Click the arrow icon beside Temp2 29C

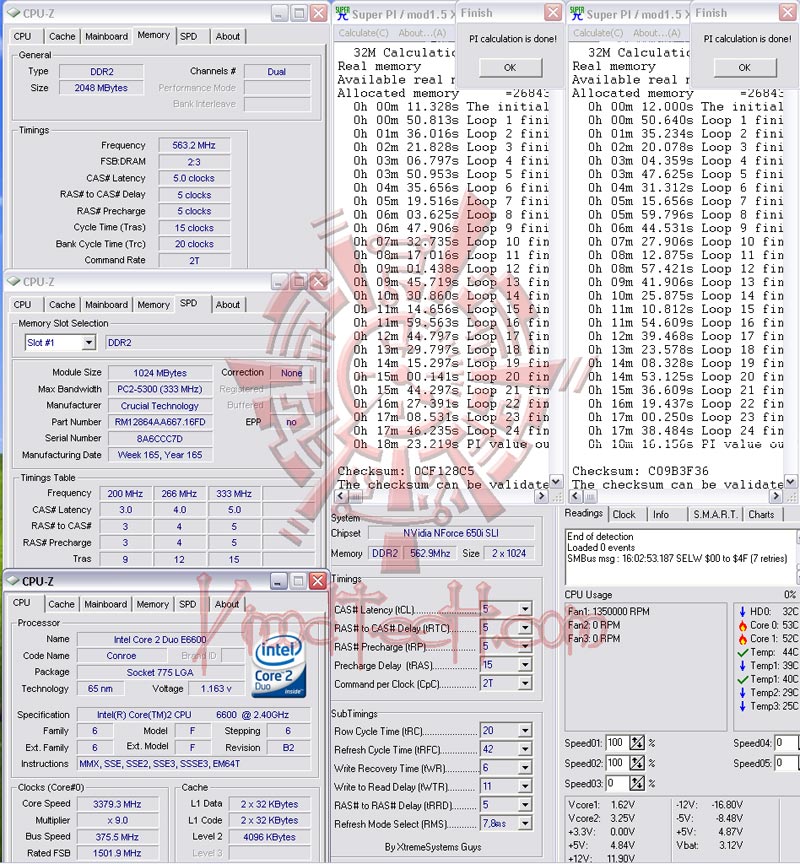742,693
